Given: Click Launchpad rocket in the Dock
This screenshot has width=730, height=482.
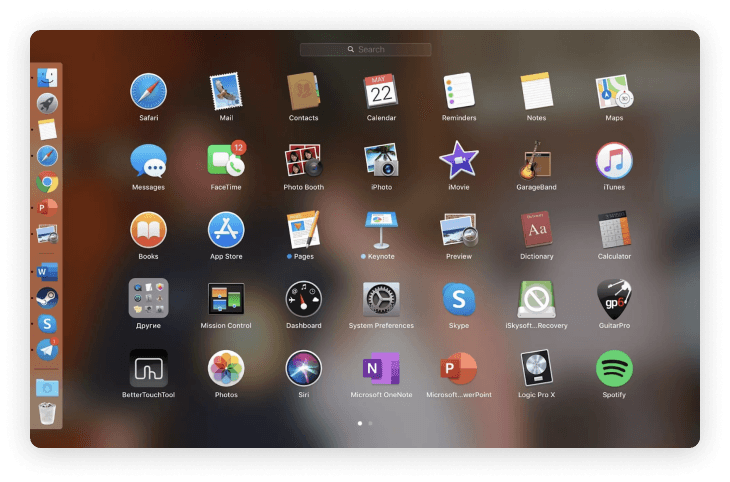Looking at the screenshot, I should 47,103.
